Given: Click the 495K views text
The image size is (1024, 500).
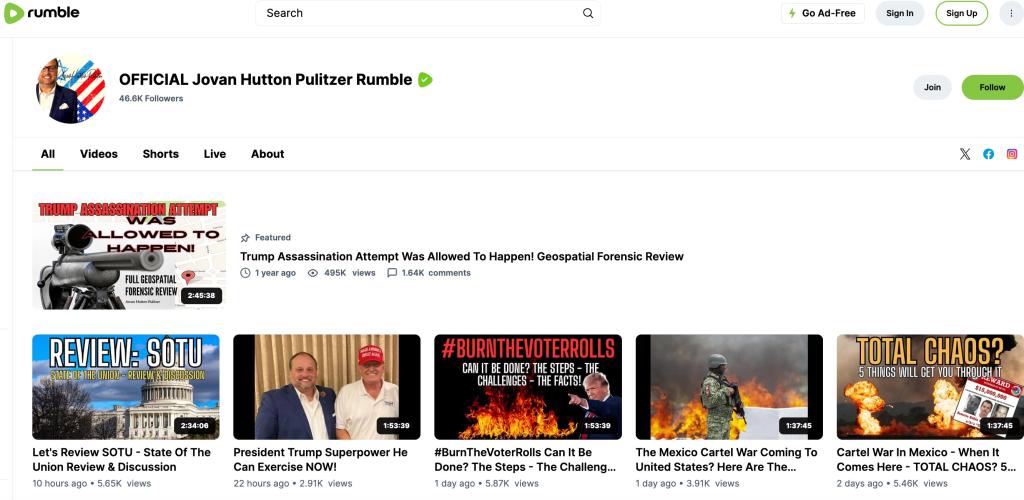Looking at the screenshot, I should (x=349, y=273).
